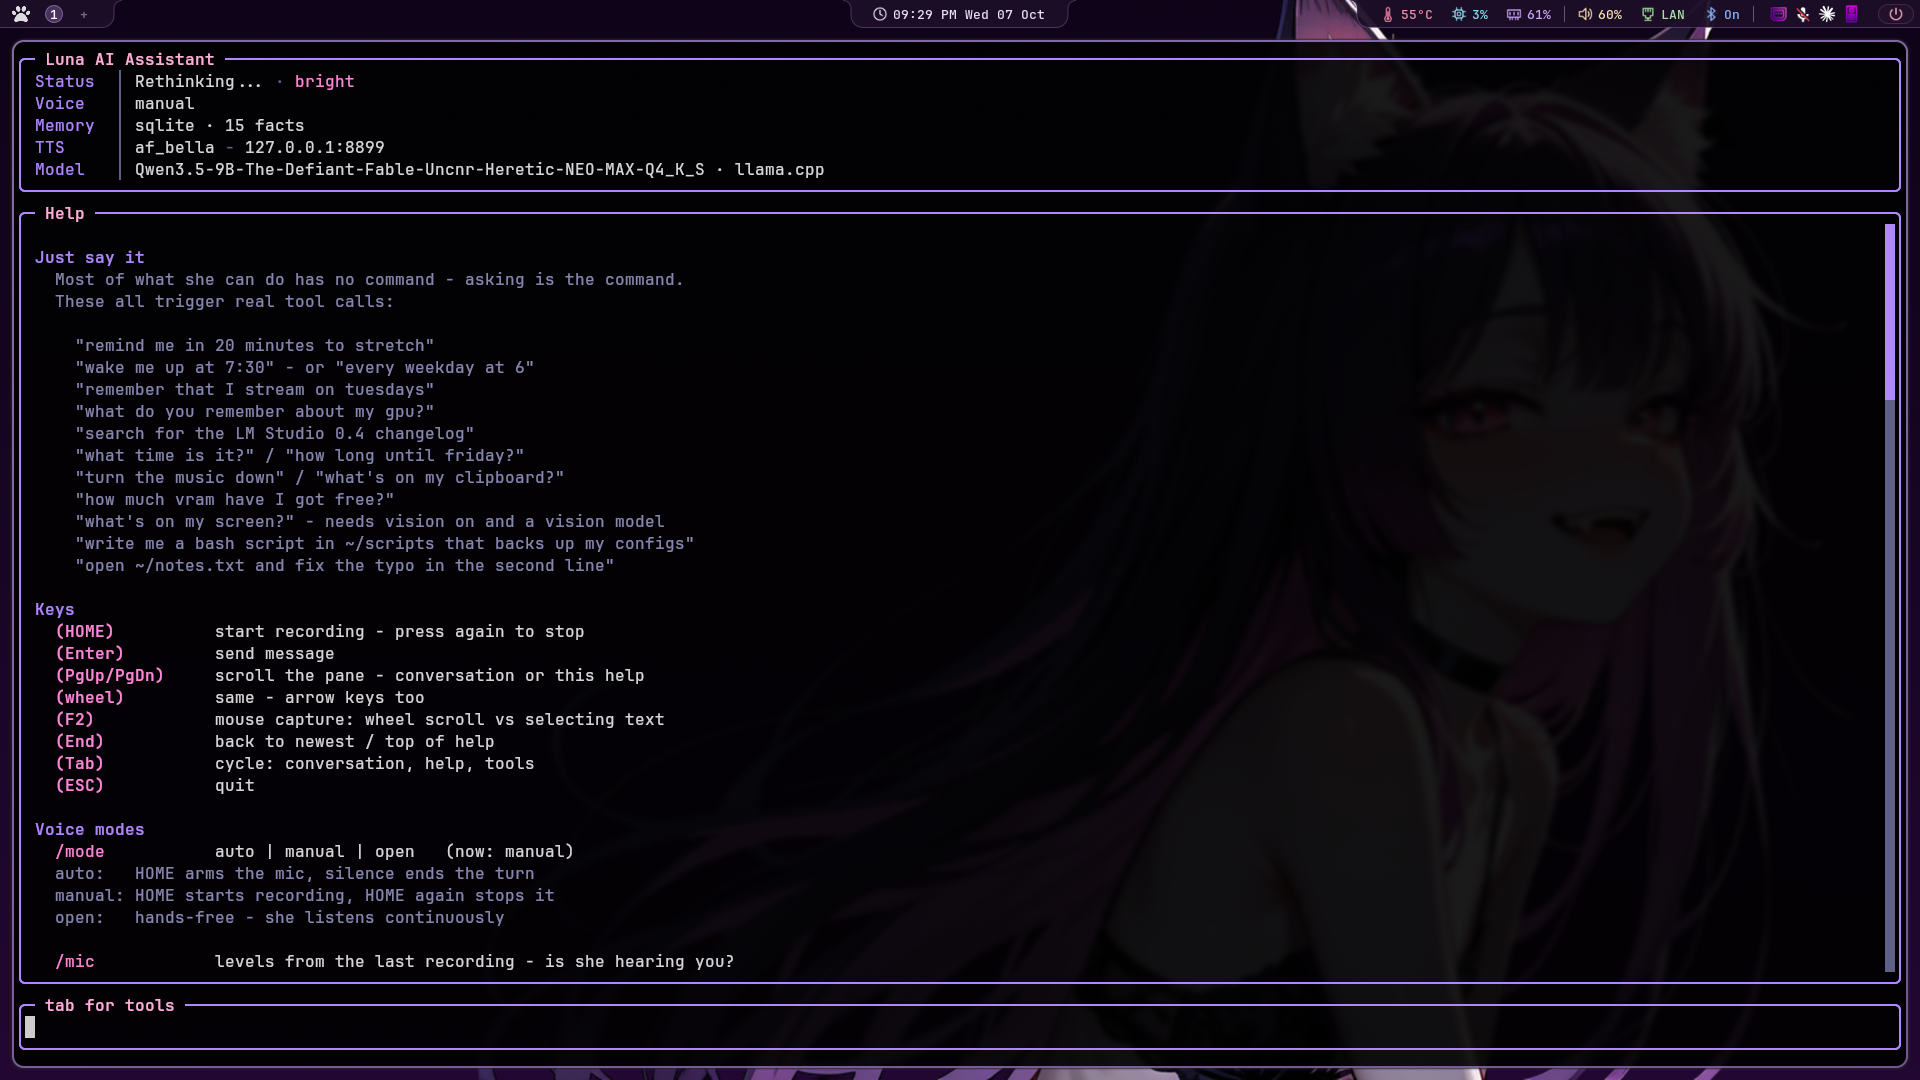Click the memory usage 61% indicator
Screen dimensions: 1920x1080
point(1529,14)
